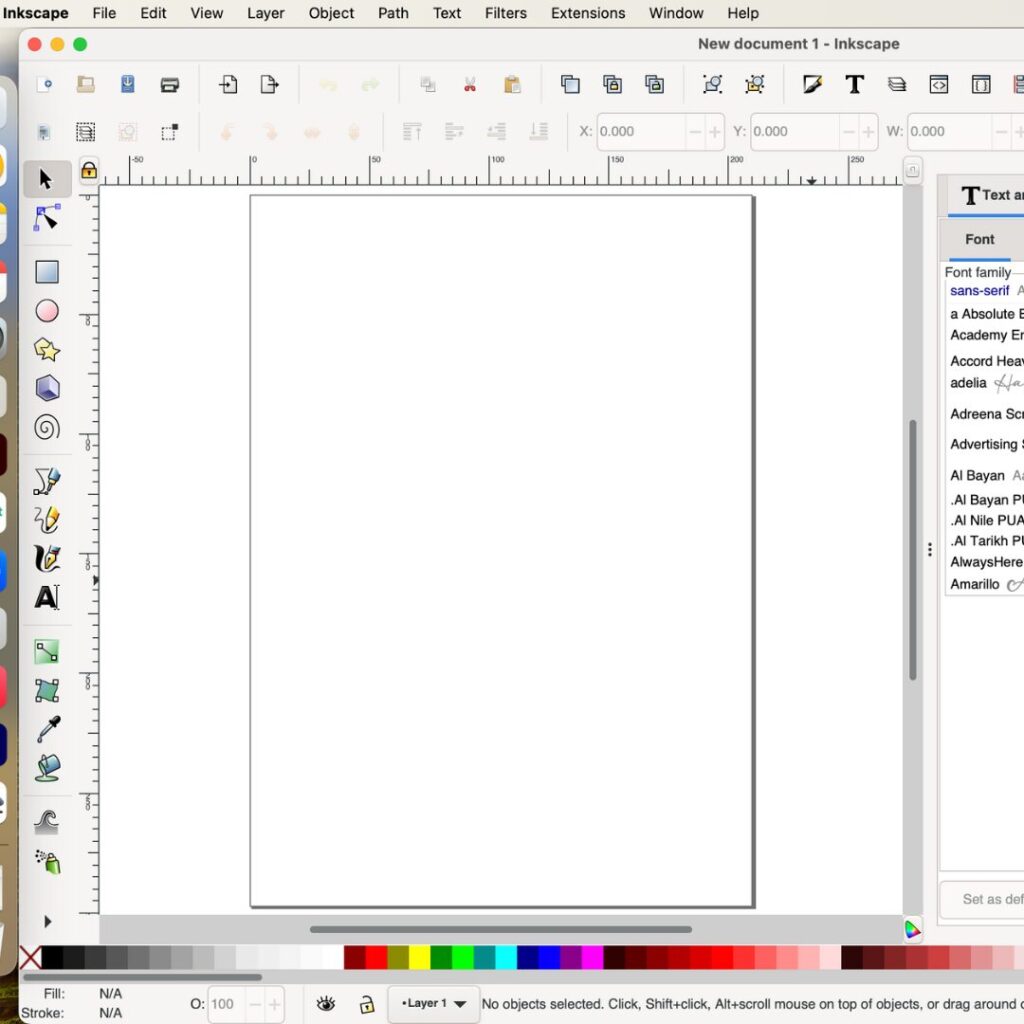Open the sans-serif font family link

click(979, 290)
